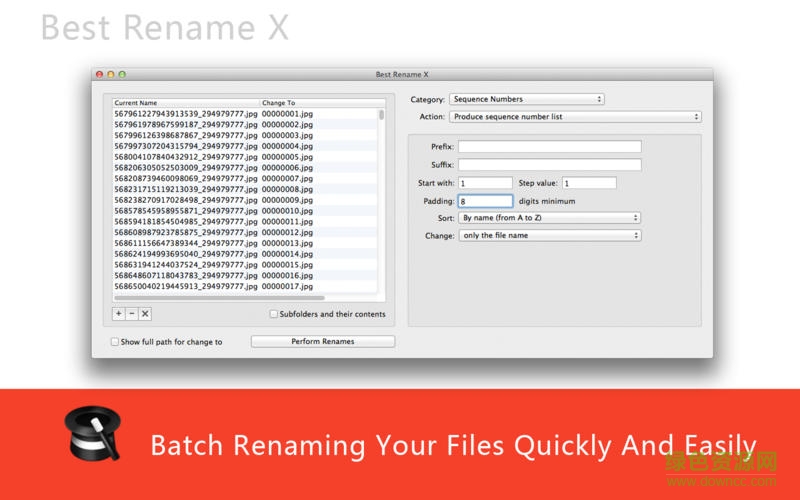Screen dimensions: 800x500
Task: Open the Category dropdown showing Sequence Numbers
Action: pos(526,99)
